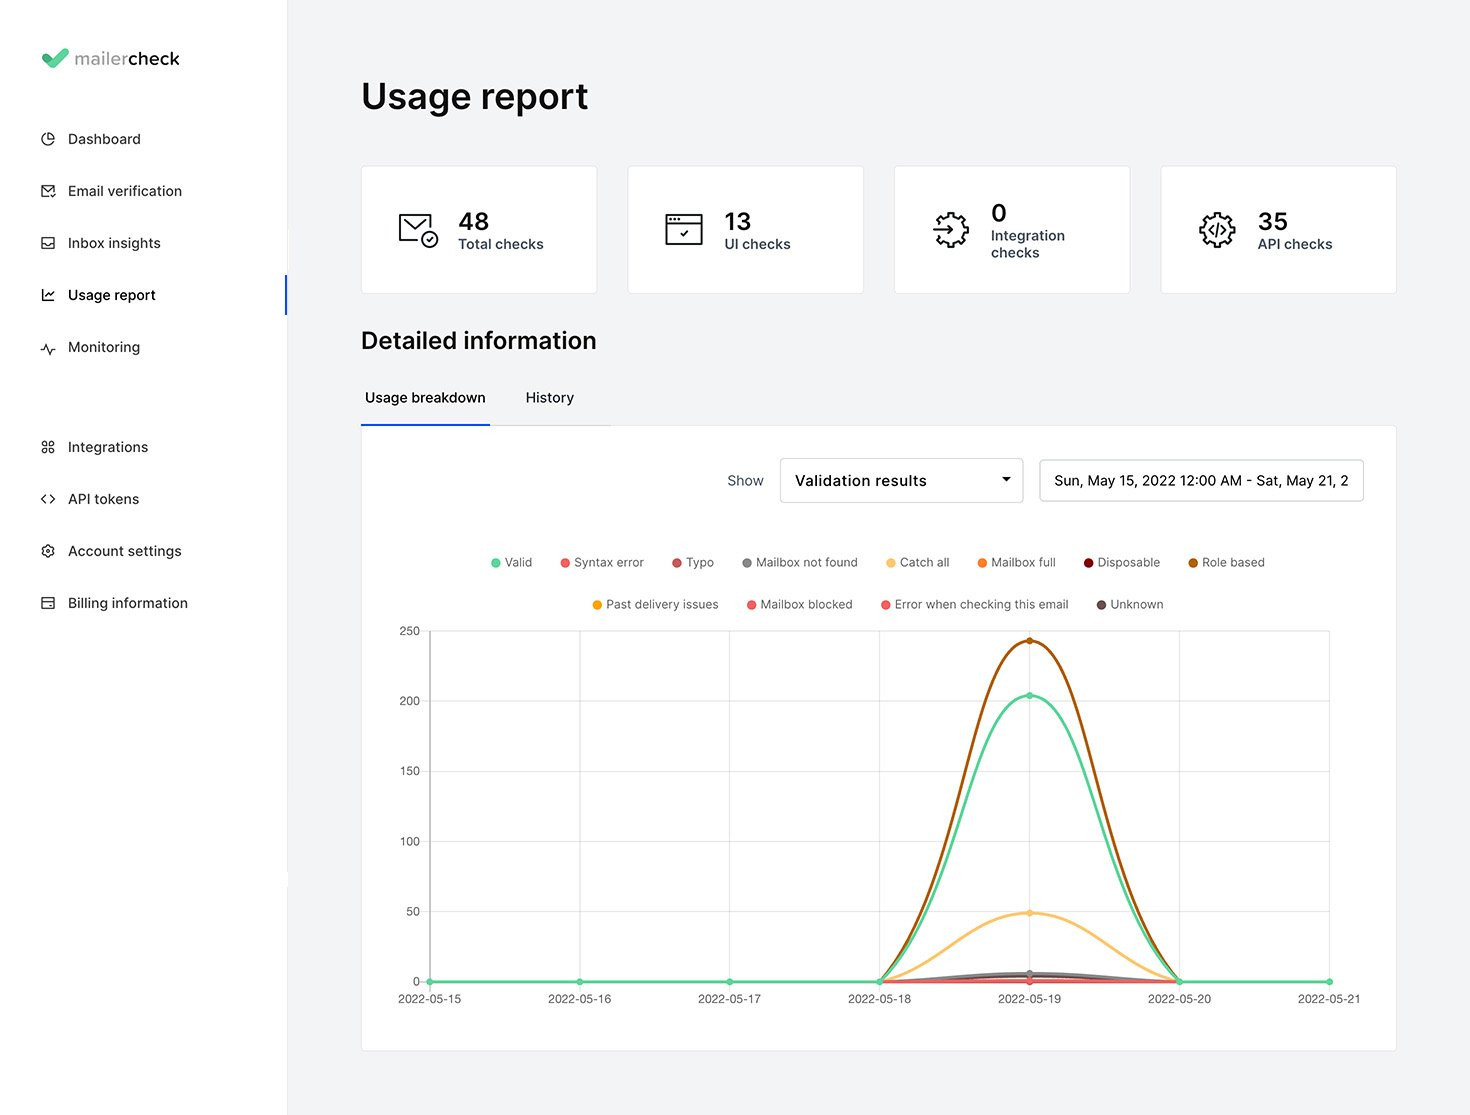Toggle the Role based legend series

click(x=1226, y=563)
